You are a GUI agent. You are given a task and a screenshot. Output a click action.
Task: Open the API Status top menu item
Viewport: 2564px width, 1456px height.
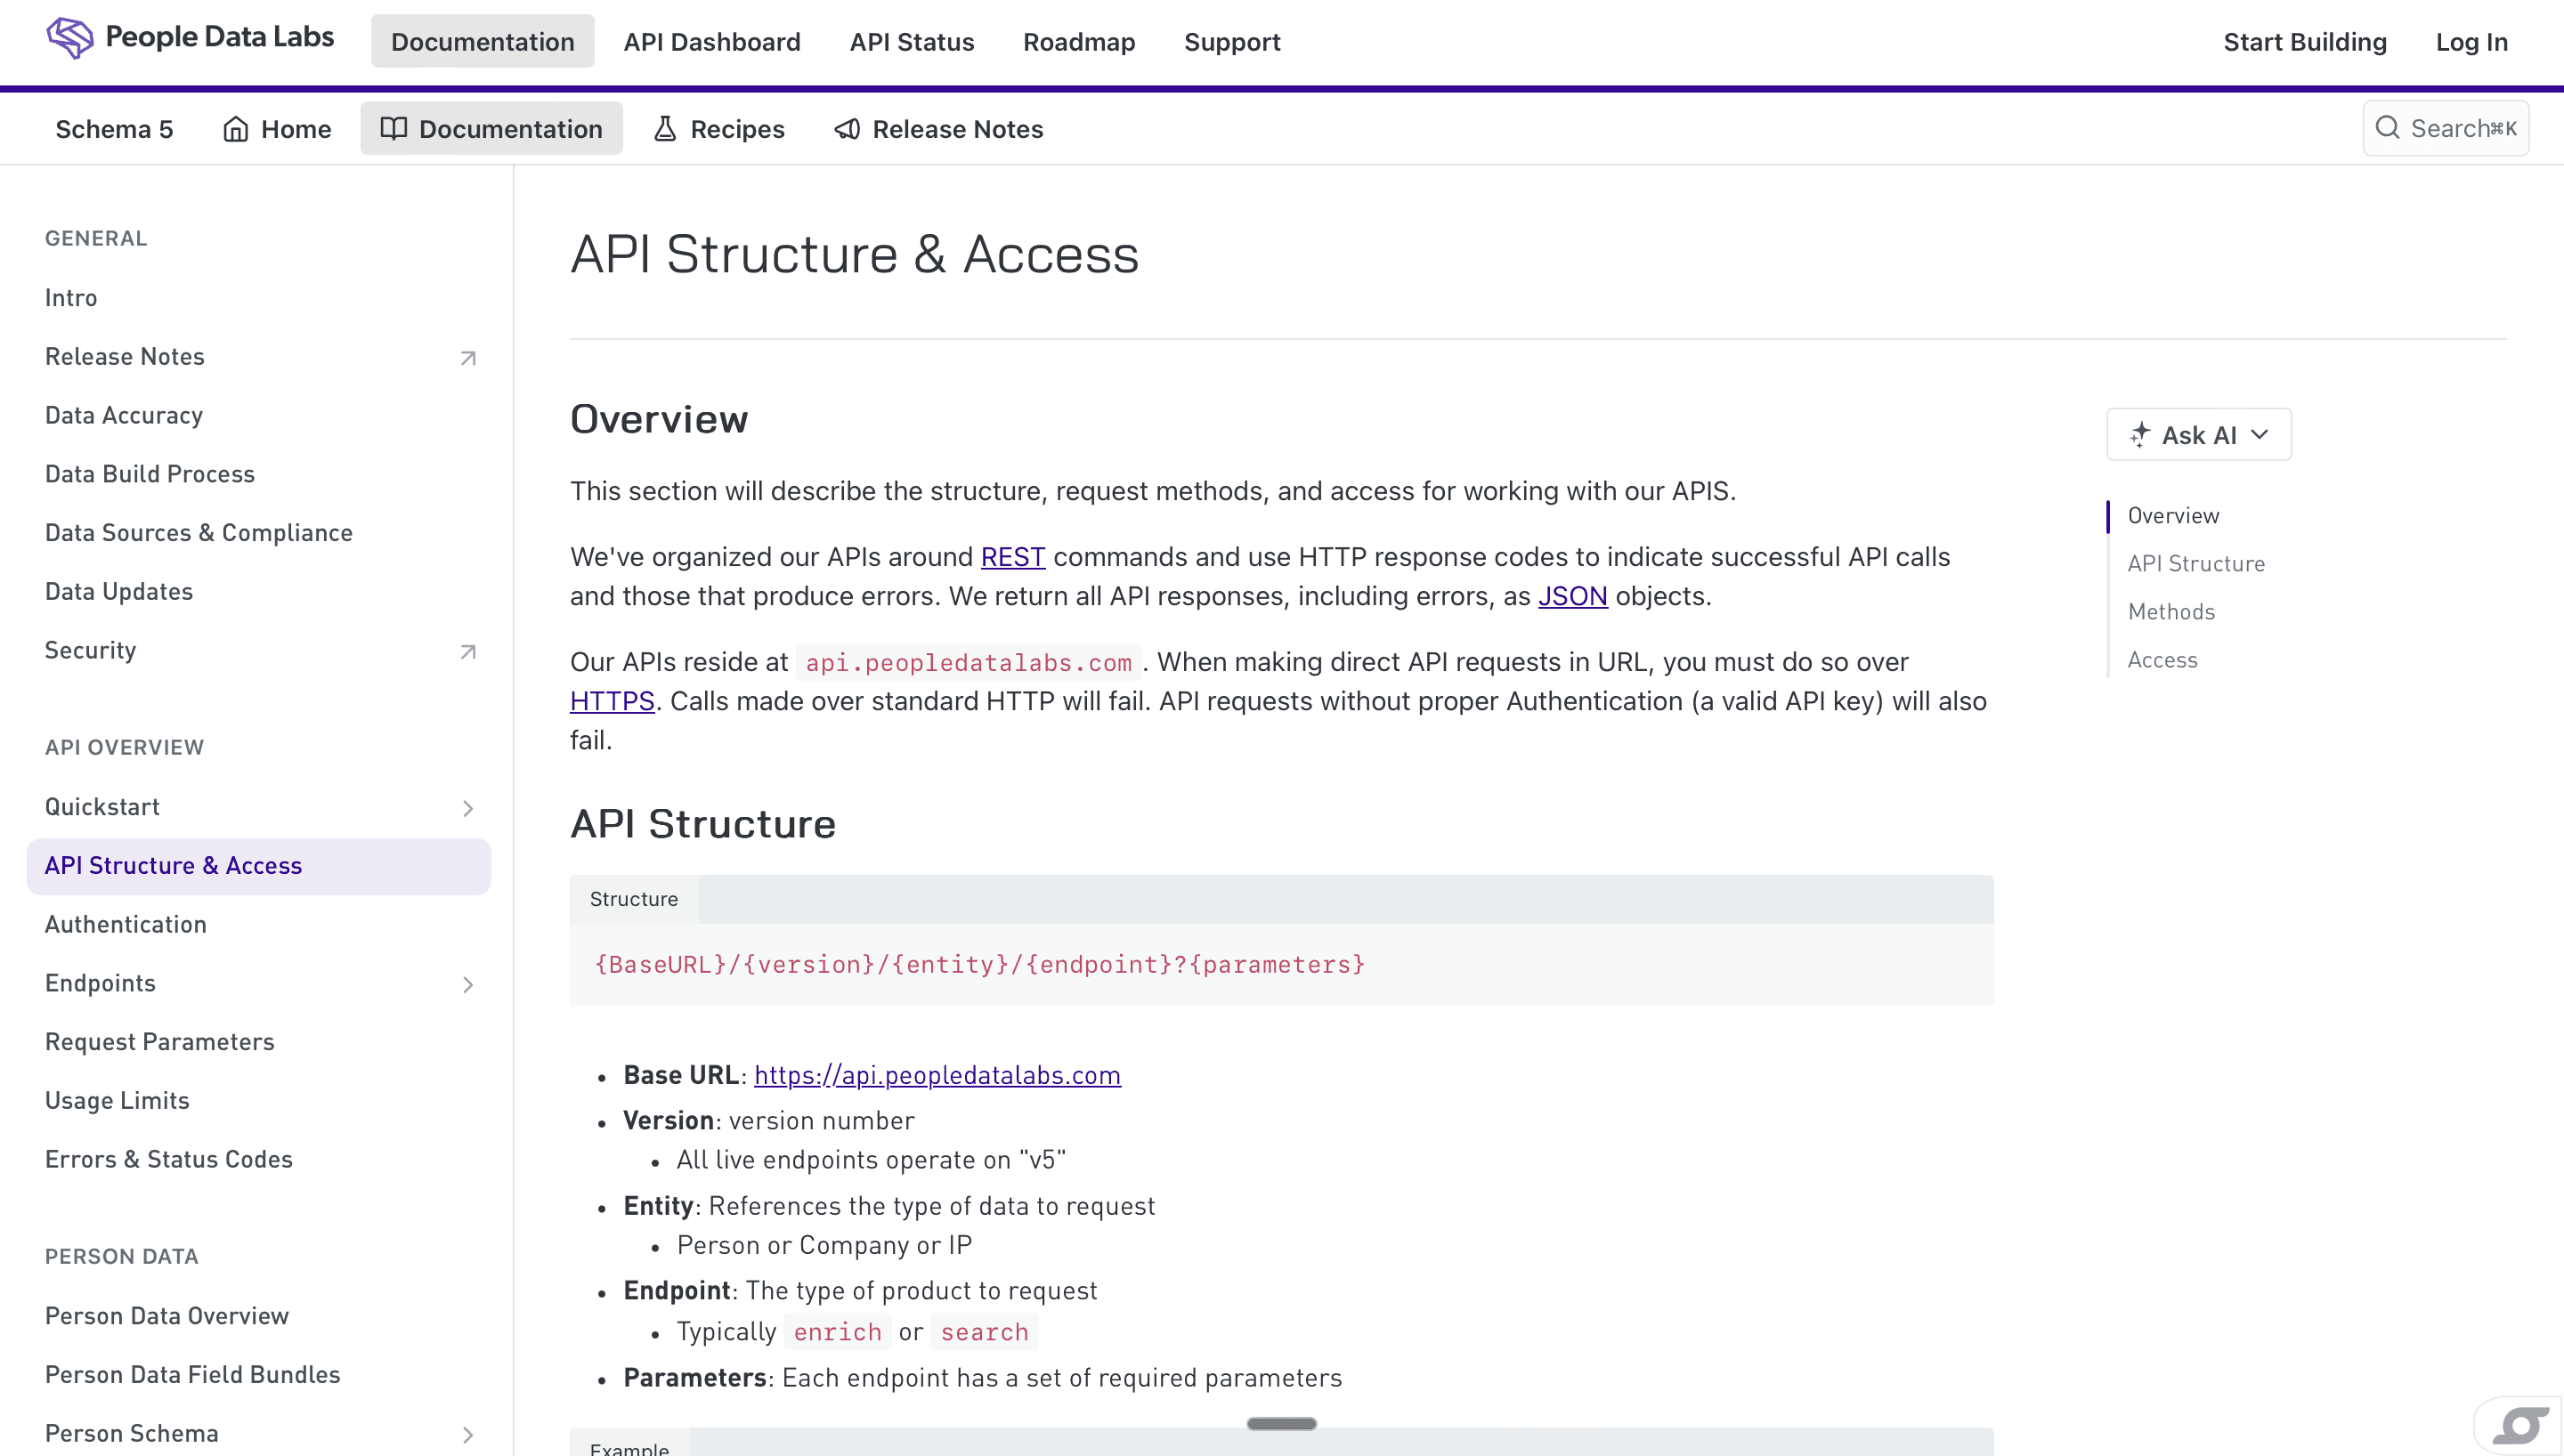coord(911,42)
